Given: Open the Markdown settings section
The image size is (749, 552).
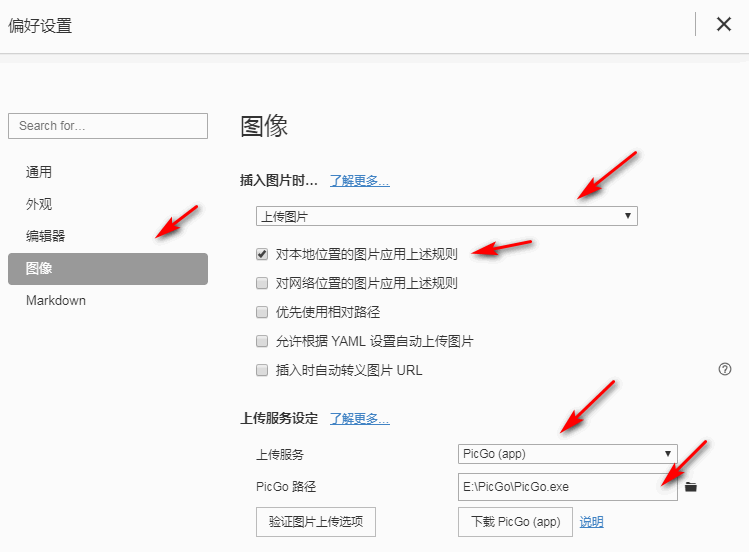Looking at the screenshot, I should point(56,300).
